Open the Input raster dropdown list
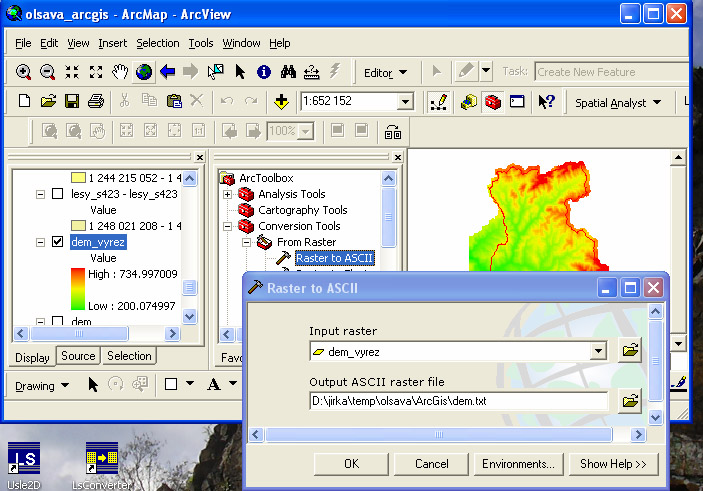Screen dimensions: 703x491 pos(598,351)
